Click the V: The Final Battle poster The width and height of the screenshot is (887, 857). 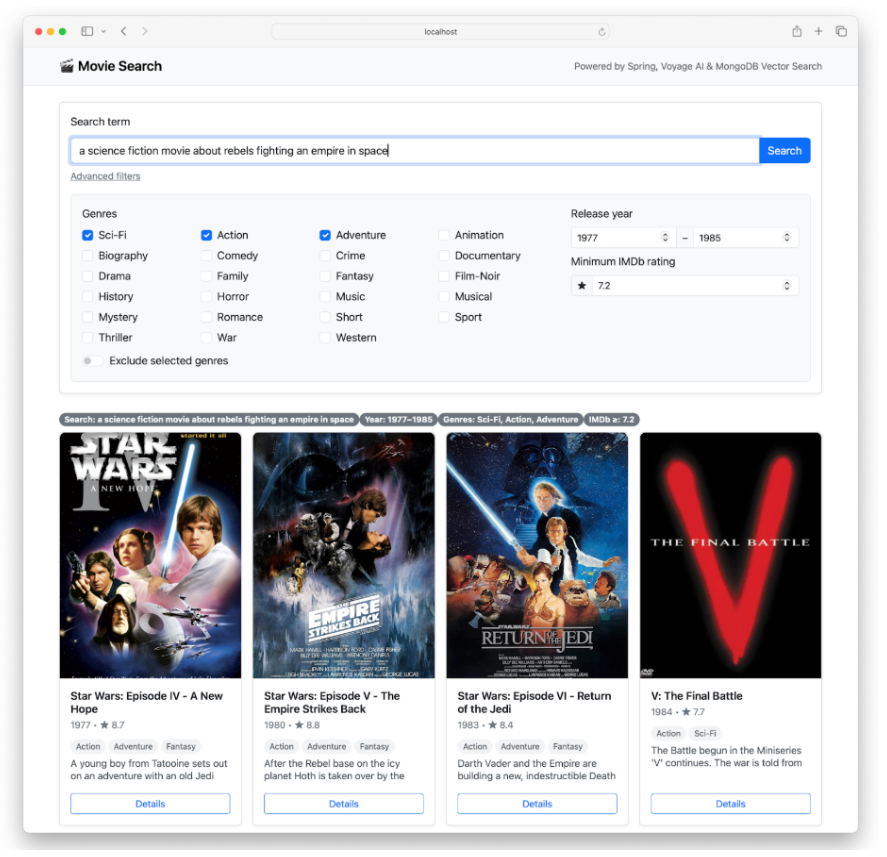[730, 555]
